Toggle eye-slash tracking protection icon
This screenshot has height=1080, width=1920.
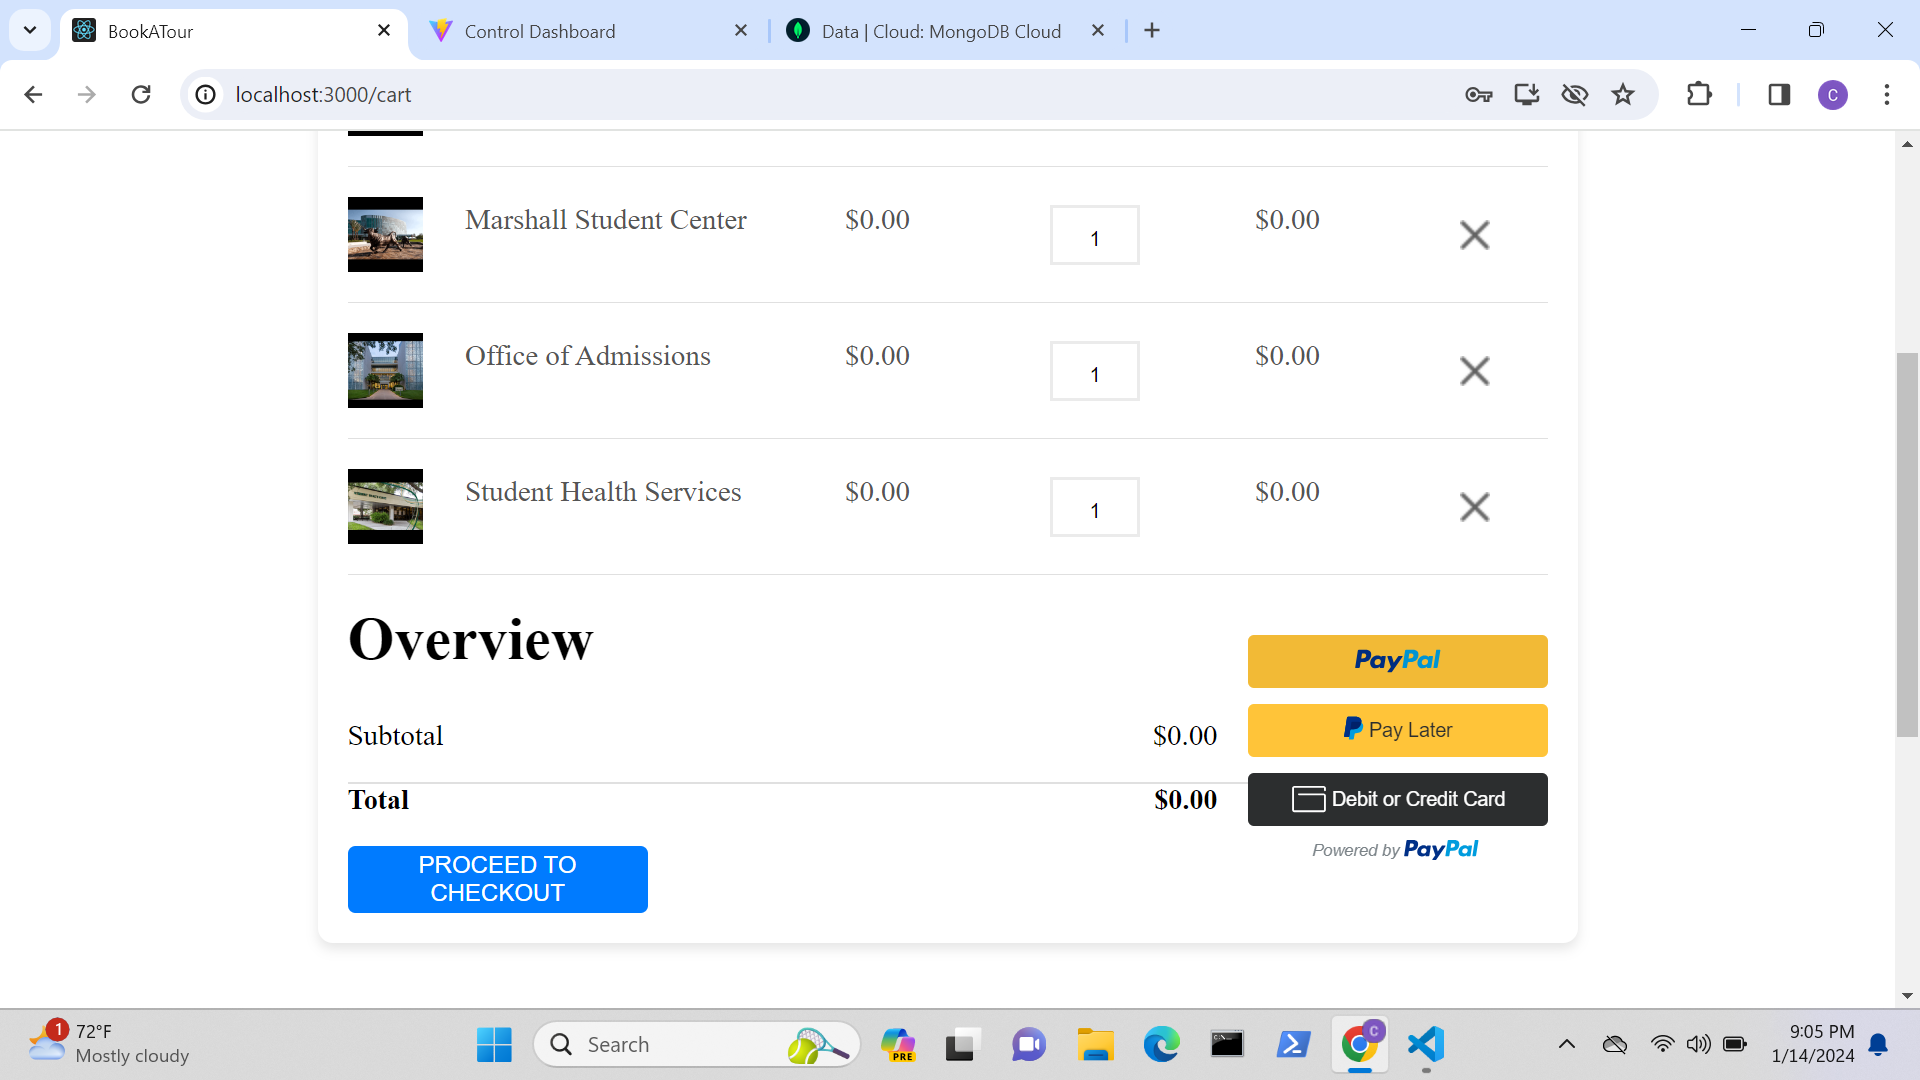click(1574, 94)
